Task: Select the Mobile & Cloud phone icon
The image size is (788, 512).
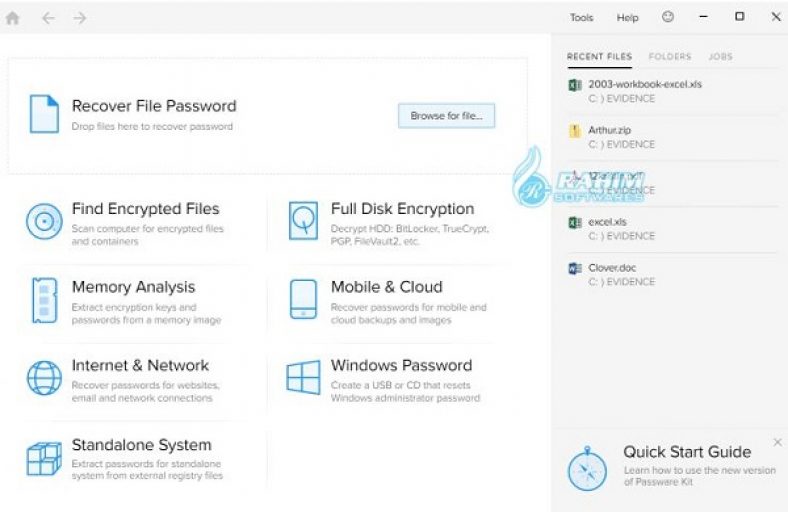Action: click(303, 298)
